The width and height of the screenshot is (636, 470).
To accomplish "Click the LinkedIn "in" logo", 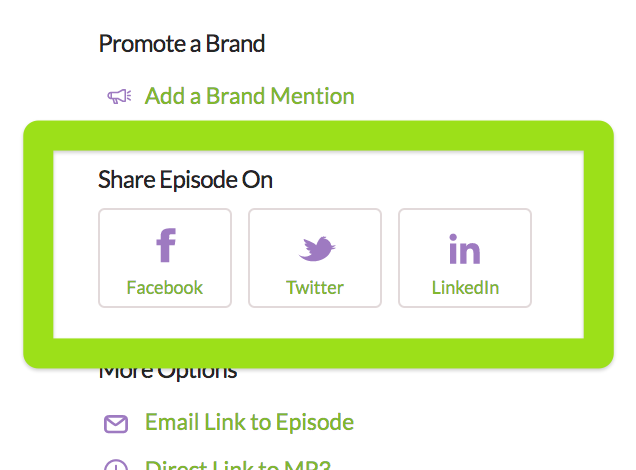I will [x=465, y=248].
